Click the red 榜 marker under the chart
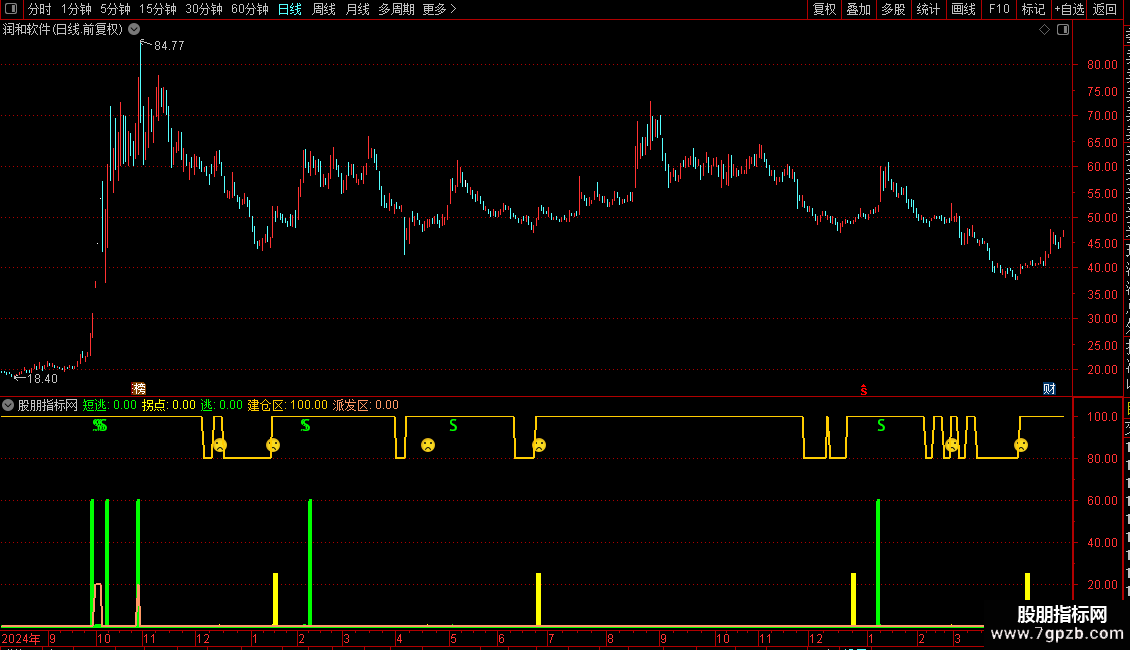This screenshot has height=650, width=1130. (138, 388)
